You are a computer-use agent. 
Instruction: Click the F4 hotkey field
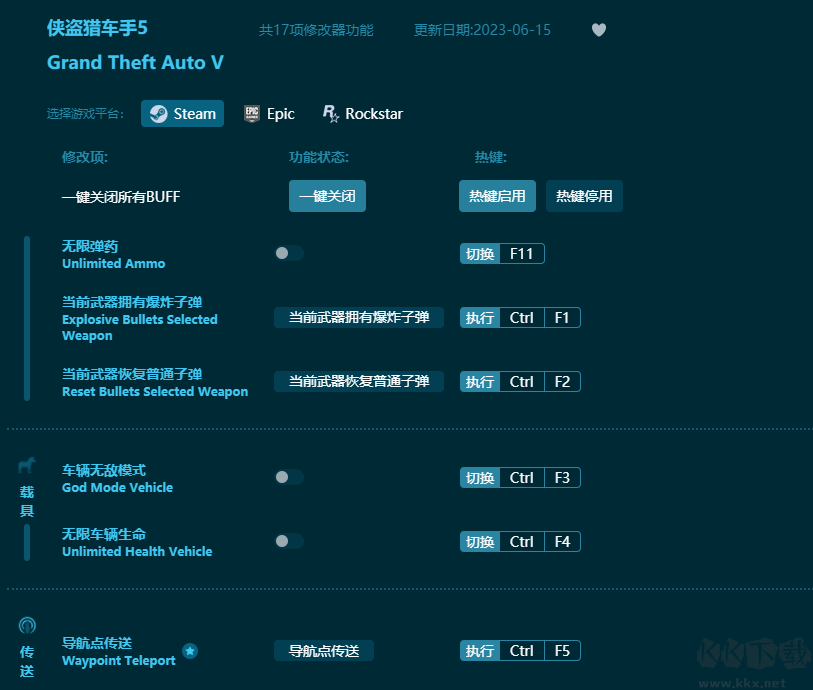(x=562, y=542)
